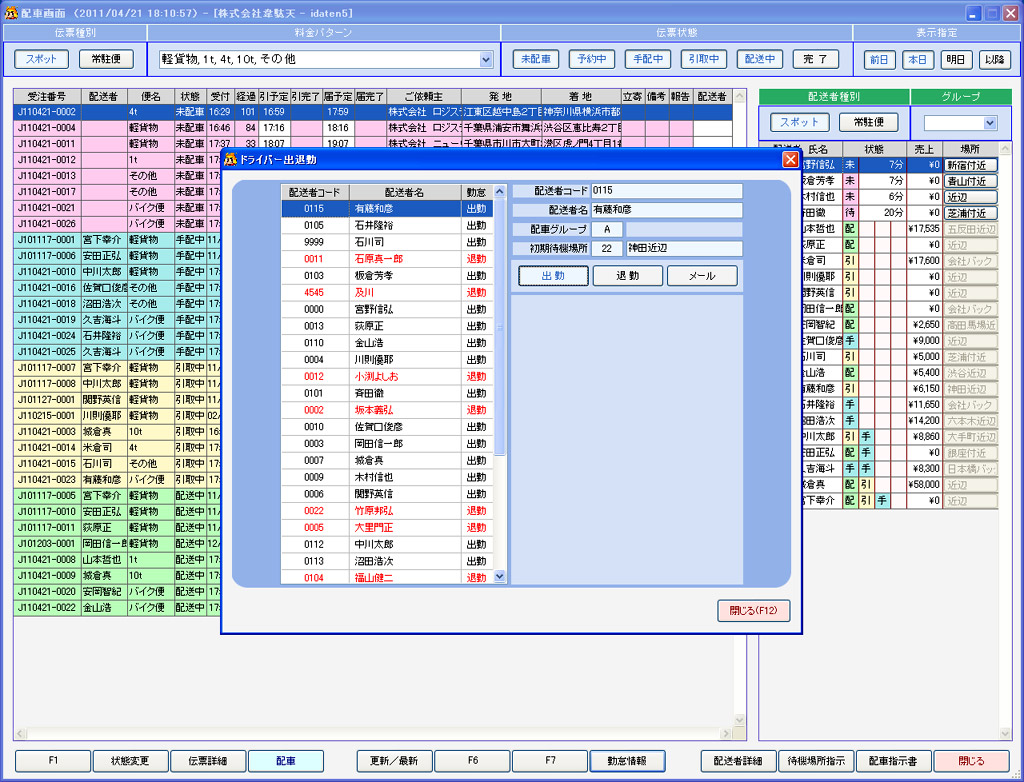This screenshot has width=1024, height=782.
Task: Select driver 石井隆裕 in dialog list
Action: coord(387,225)
